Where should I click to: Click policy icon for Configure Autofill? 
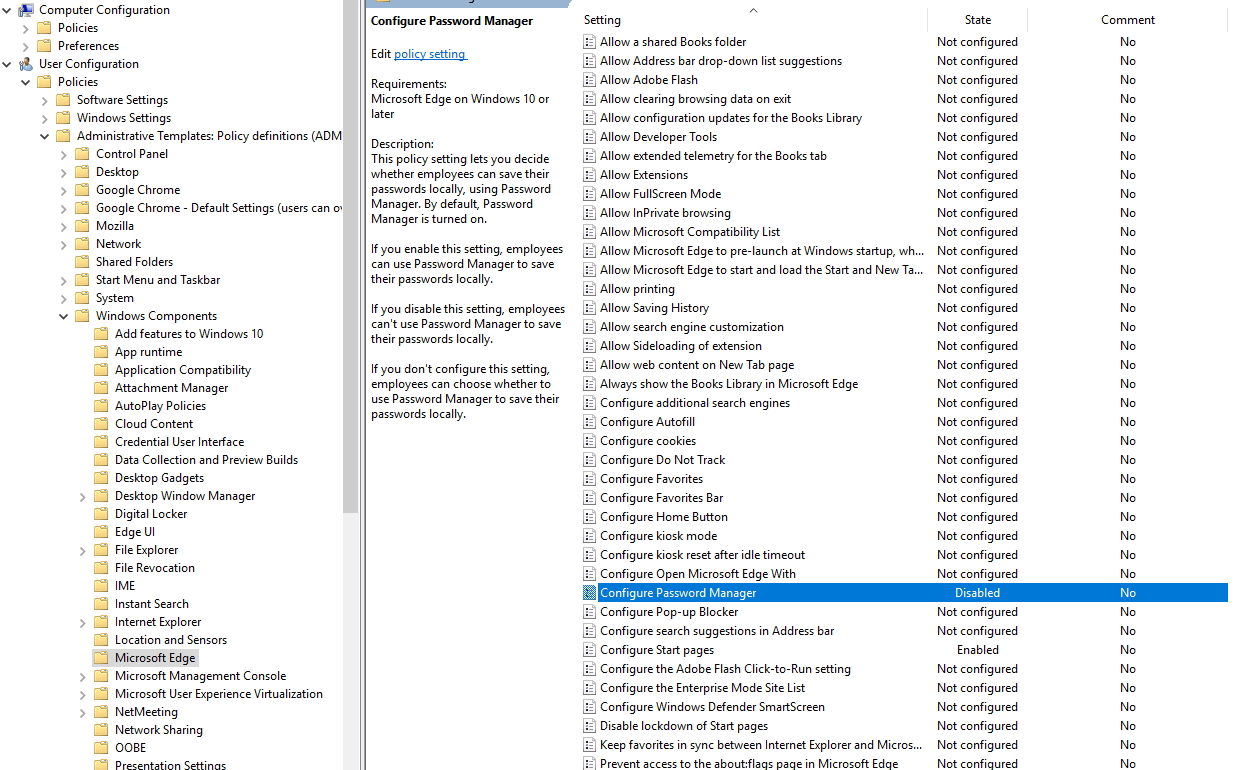589,422
